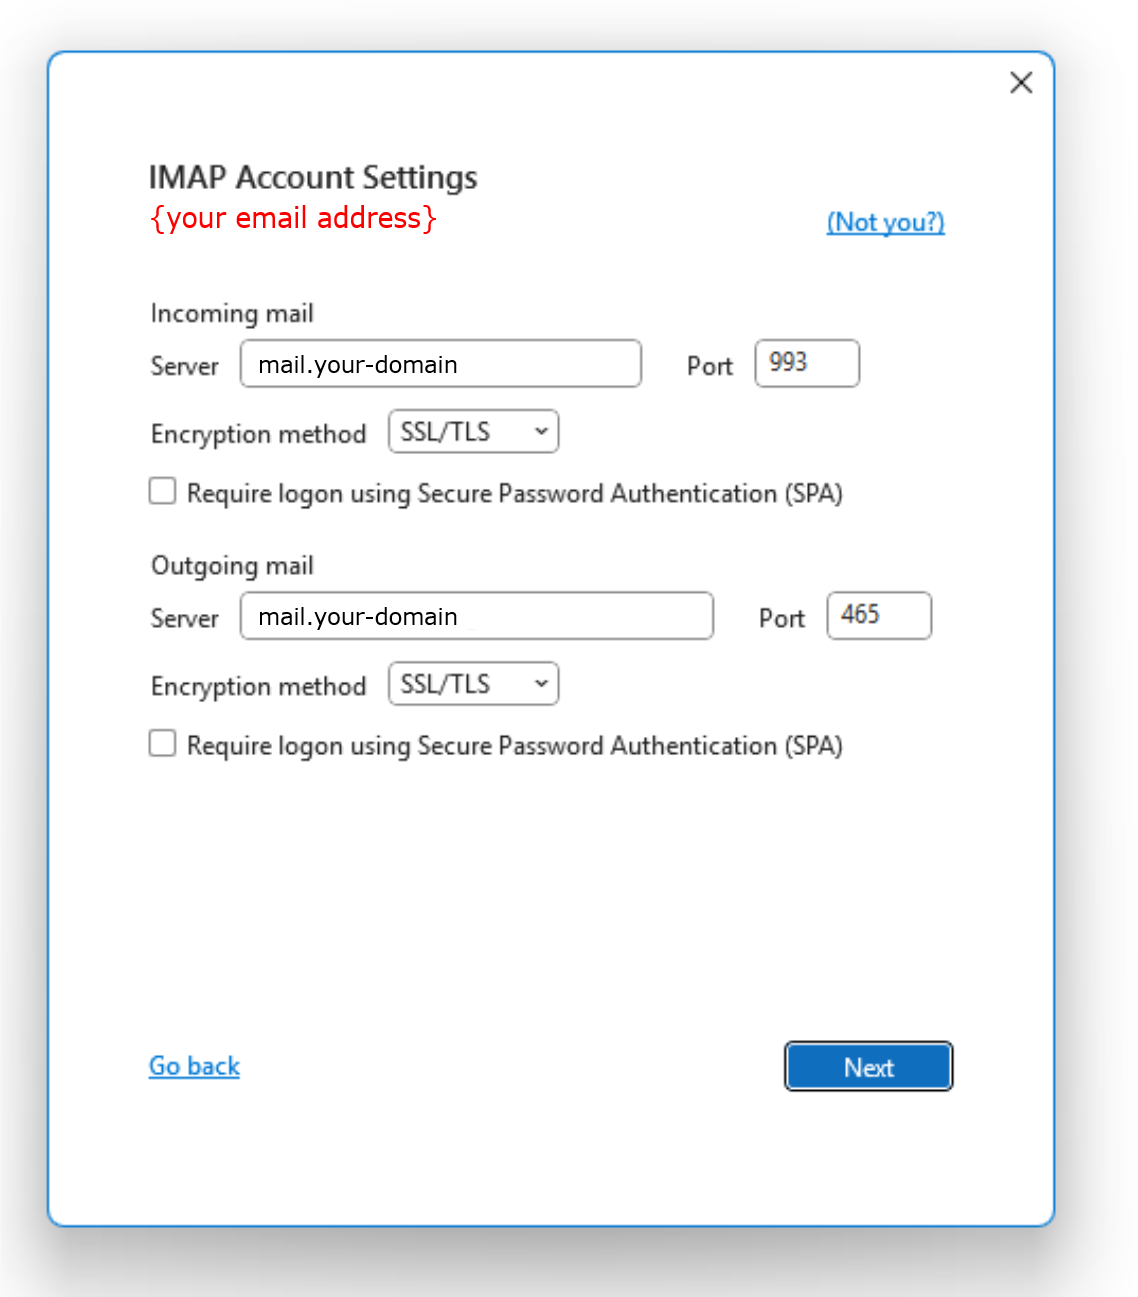Click the Encryption method label under Incoming mail
Screen dimensions: 1138x1297
pyautogui.click(x=258, y=434)
